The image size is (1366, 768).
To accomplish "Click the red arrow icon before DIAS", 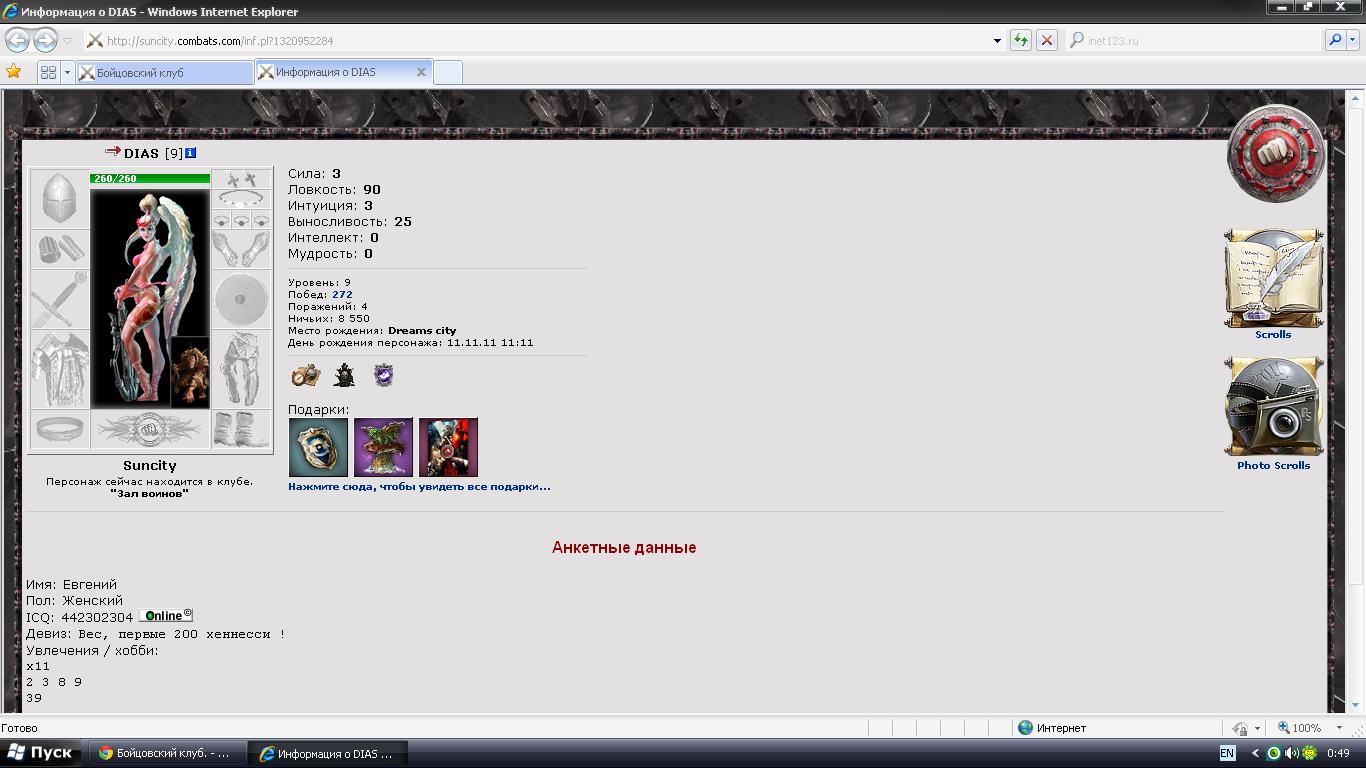I will click(x=113, y=152).
